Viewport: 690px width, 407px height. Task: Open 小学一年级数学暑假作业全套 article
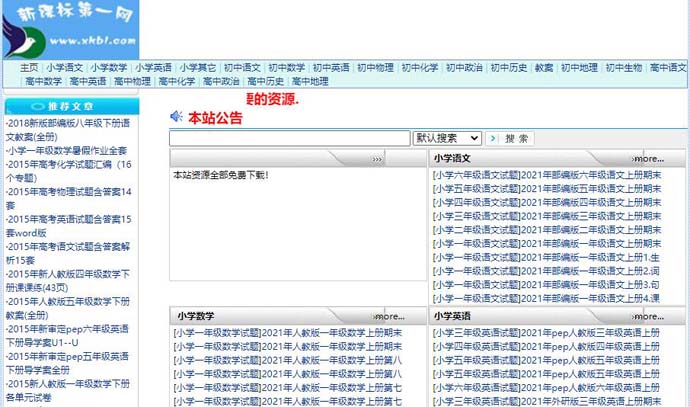coord(66,150)
